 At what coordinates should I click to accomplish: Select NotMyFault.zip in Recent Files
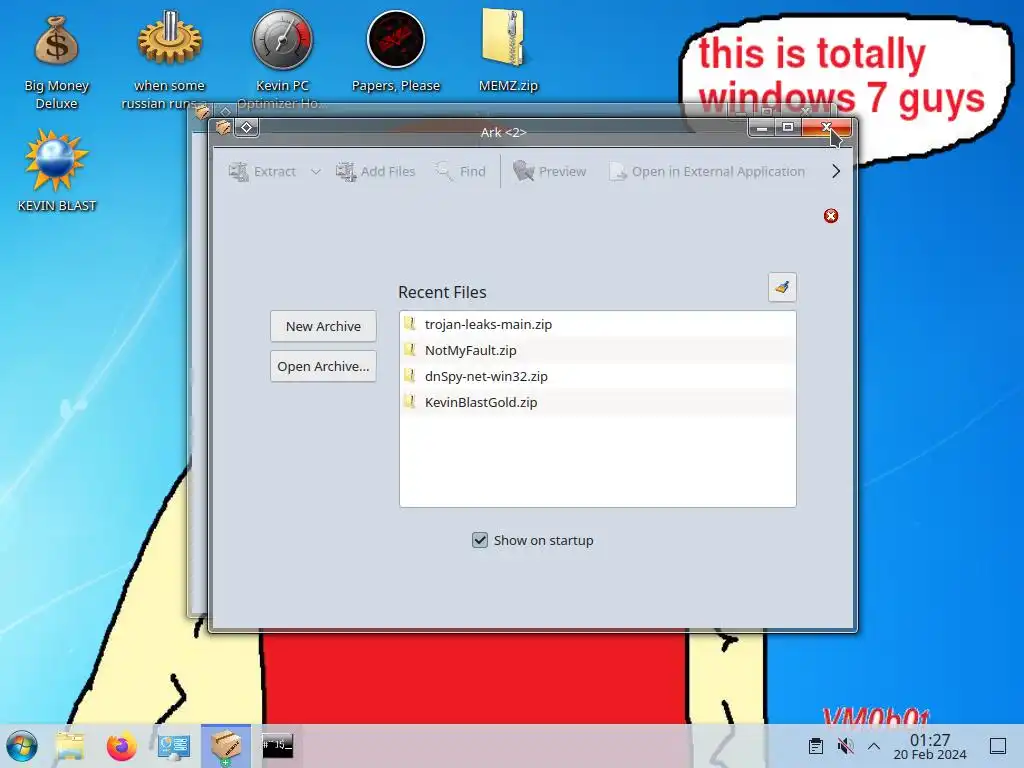pyautogui.click(x=598, y=350)
